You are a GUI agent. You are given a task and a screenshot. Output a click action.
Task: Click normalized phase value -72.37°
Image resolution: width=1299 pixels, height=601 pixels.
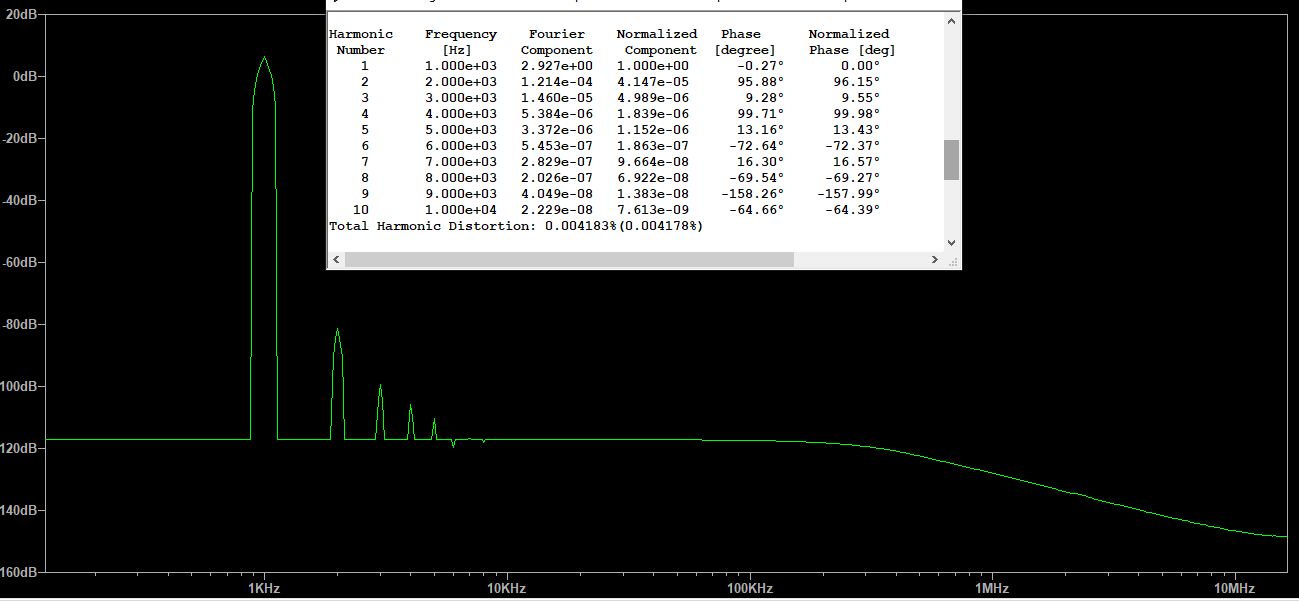[x=853, y=146]
